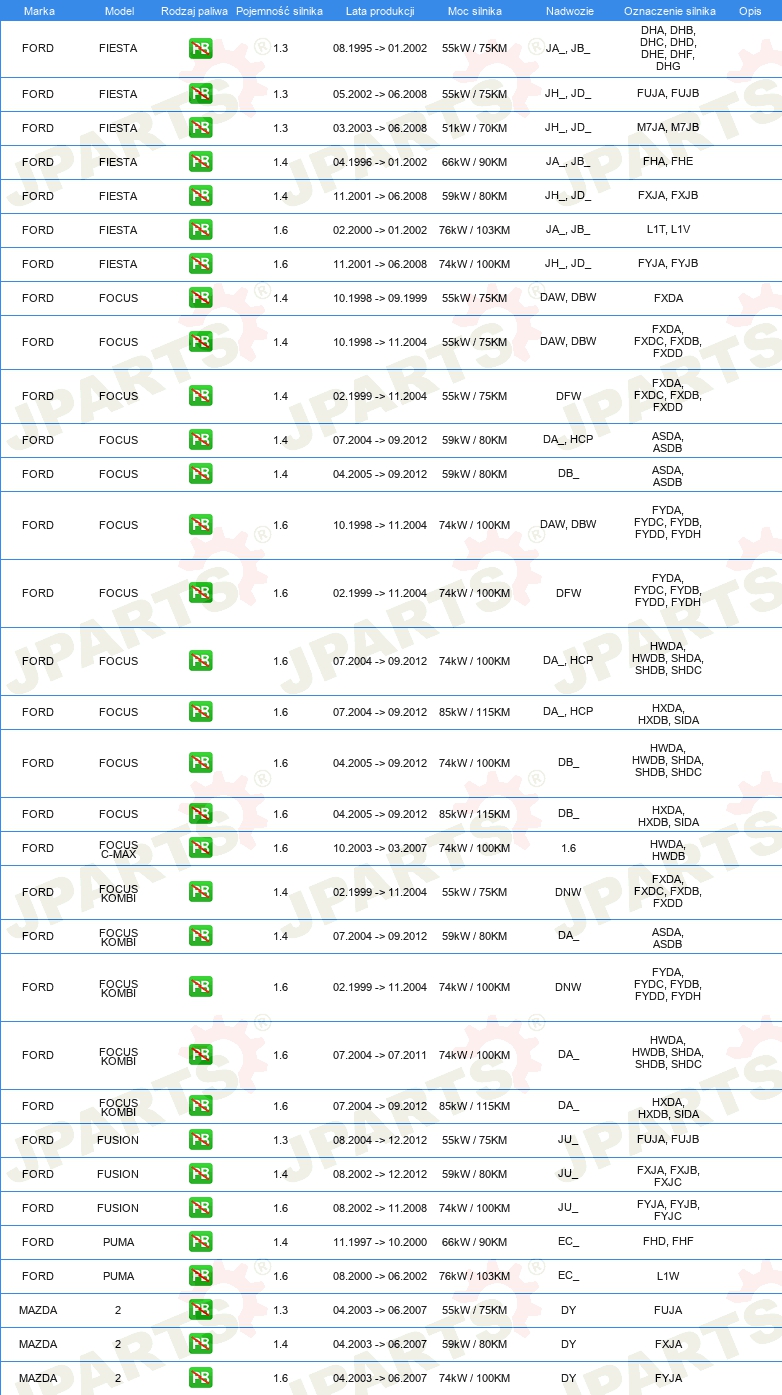782x1395 pixels.
Task: Click engine code cell L1T, L1V
Action: coord(668,230)
